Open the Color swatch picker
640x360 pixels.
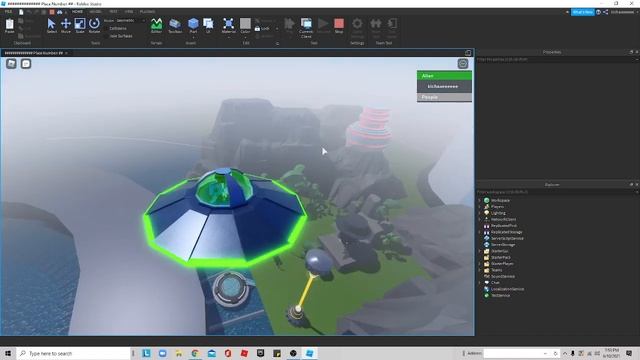[x=245, y=26]
